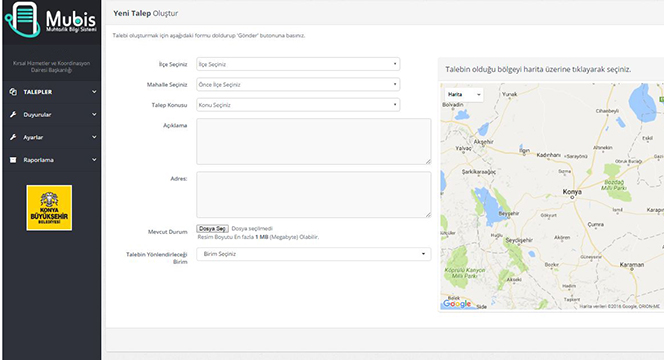This screenshot has height=360, width=664.
Task: Click the Mubis logo icon
Action: pos(22,19)
